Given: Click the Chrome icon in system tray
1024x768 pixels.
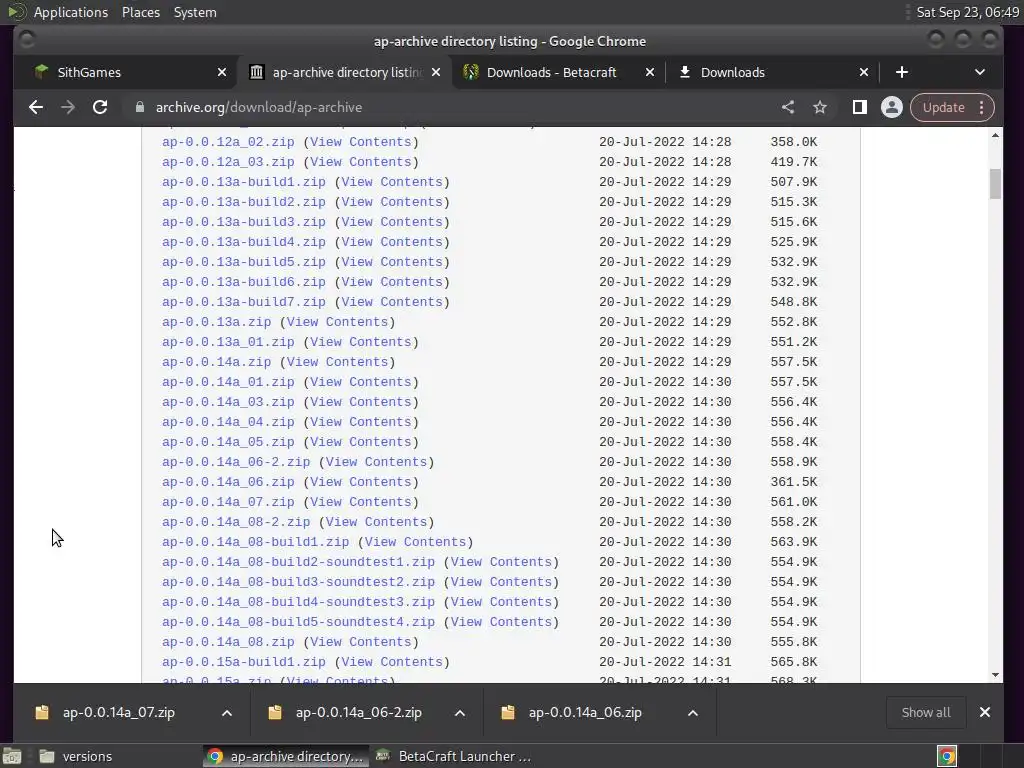Looking at the screenshot, I should [x=947, y=756].
